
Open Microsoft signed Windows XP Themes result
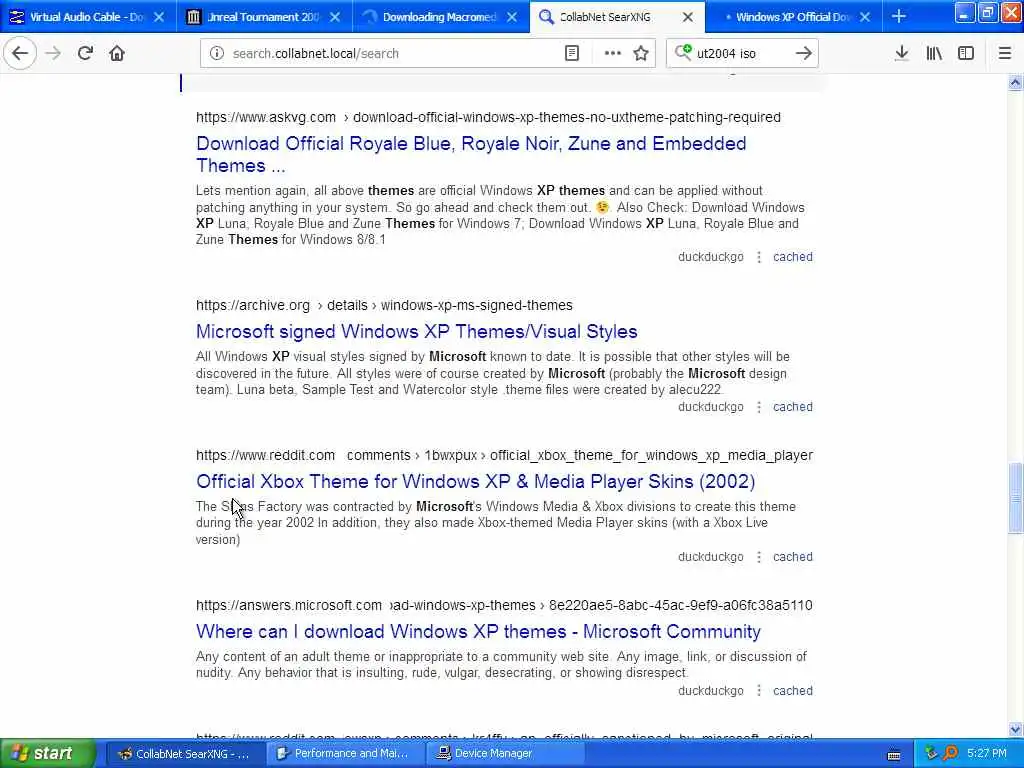coord(417,331)
